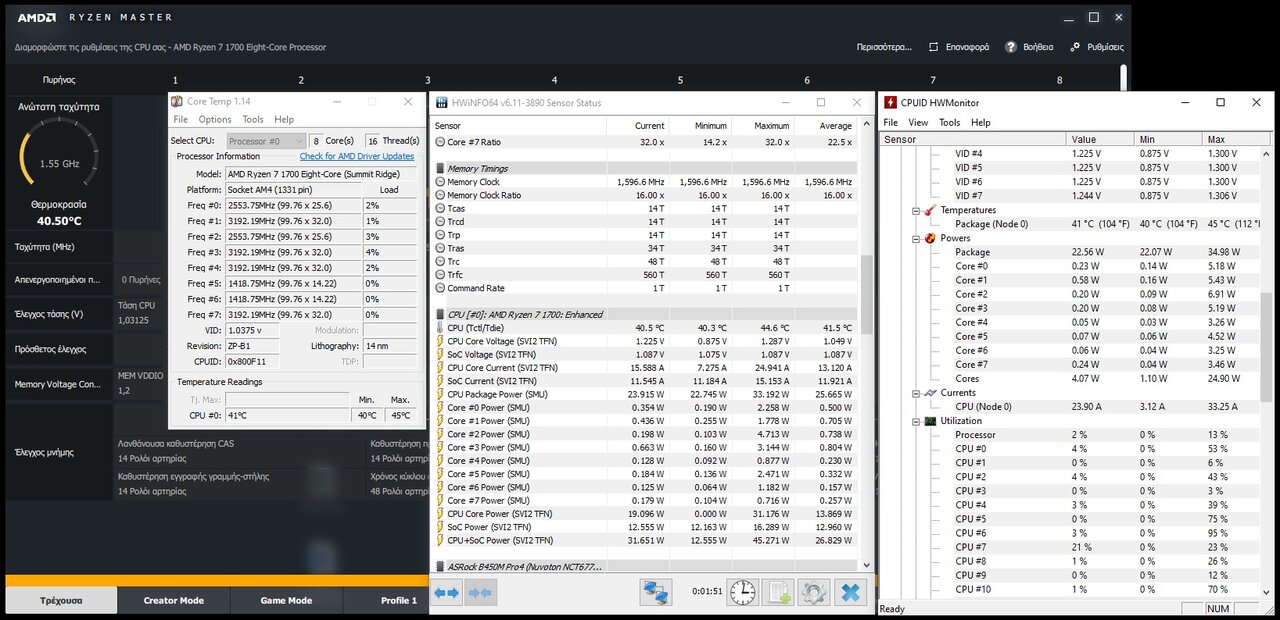Click the Core Temp title bar icon
The height and width of the screenshot is (620, 1280).
tap(177, 101)
